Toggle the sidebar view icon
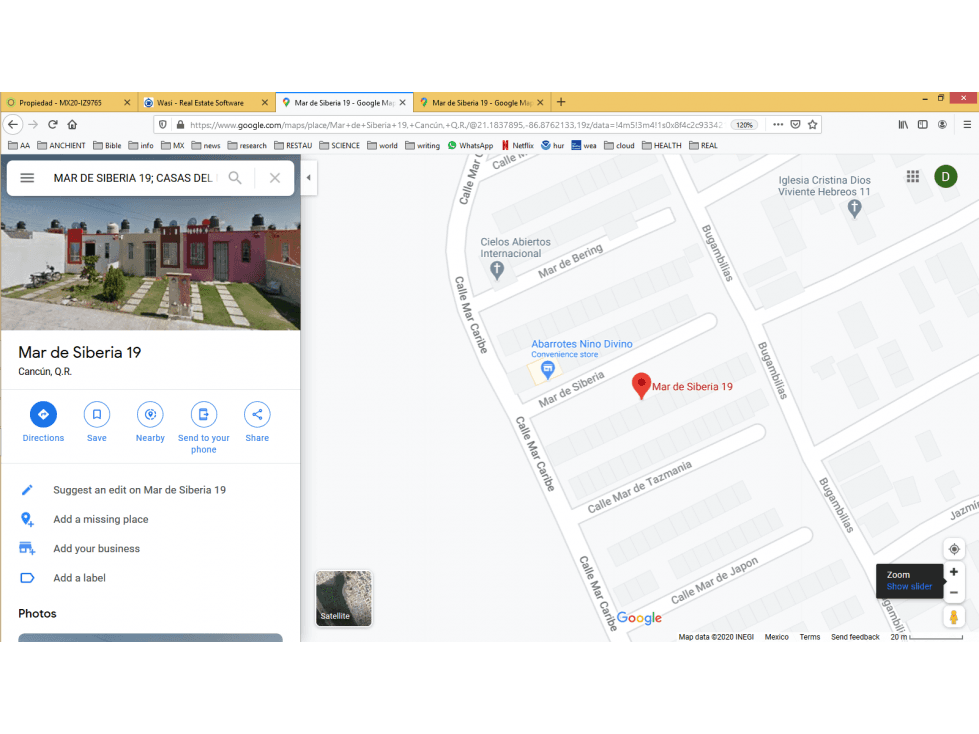 pos(923,125)
